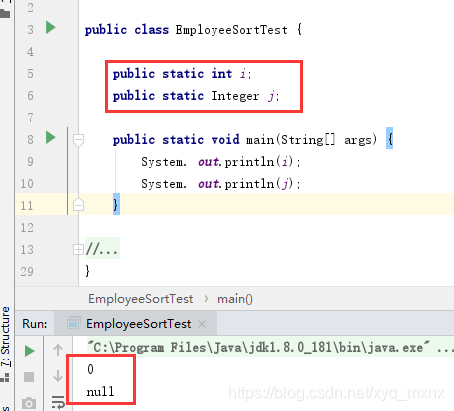Click the Run: panel label
The height and width of the screenshot is (411, 454).
(x=35, y=324)
